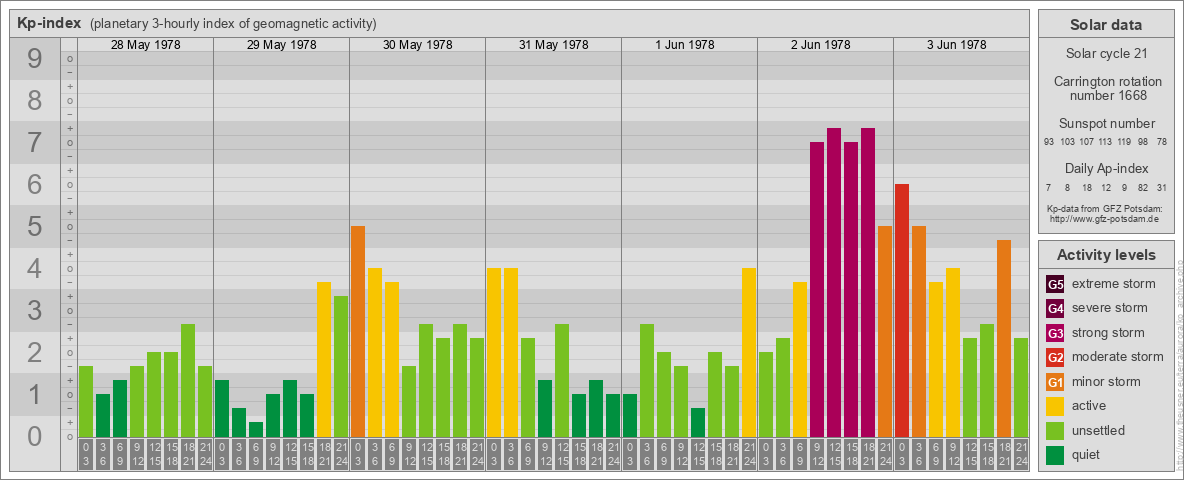Click the yellow 'active' legend swatch
This screenshot has height=480, width=1184.
coord(1055,406)
